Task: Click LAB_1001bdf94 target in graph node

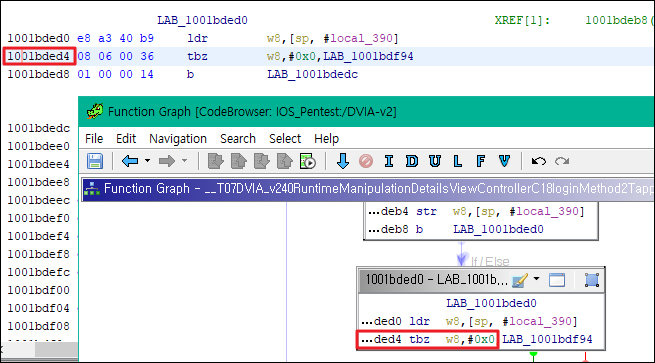Action: pyautogui.click(x=547, y=339)
